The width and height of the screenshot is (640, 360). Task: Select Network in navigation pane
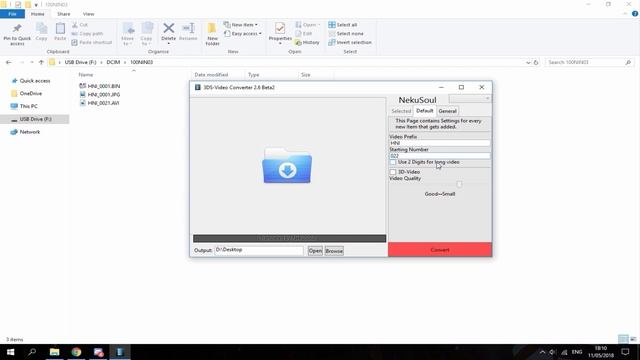30,132
